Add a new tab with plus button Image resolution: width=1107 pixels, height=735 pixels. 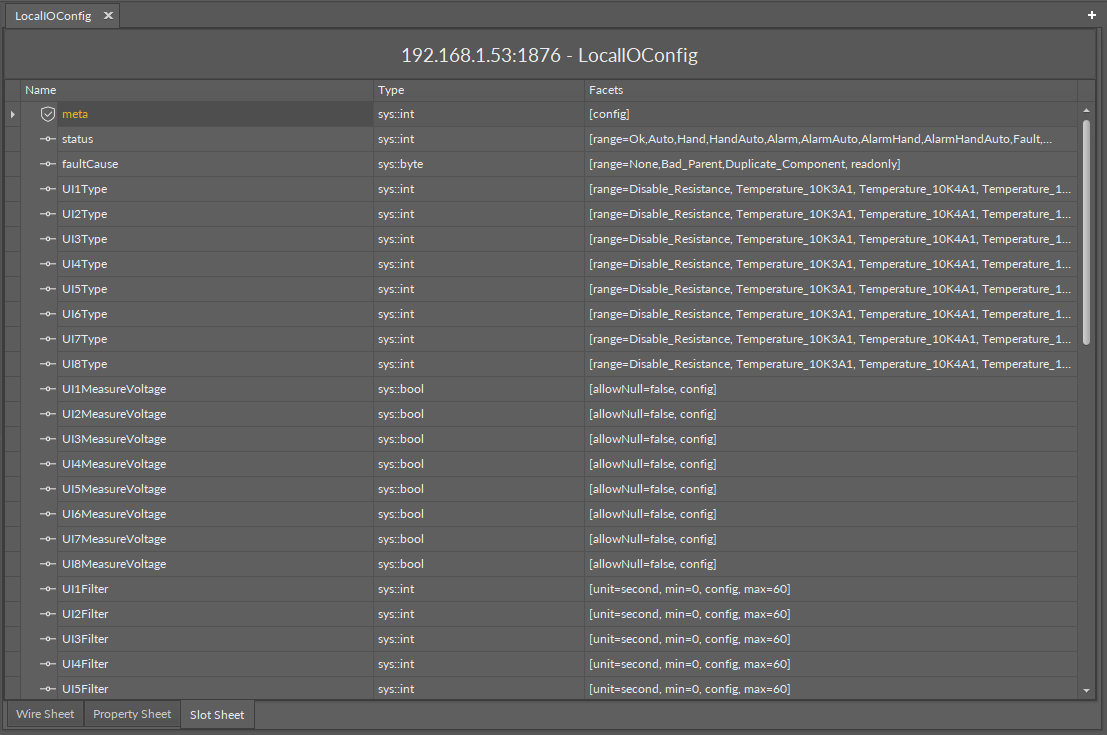tap(1092, 15)
